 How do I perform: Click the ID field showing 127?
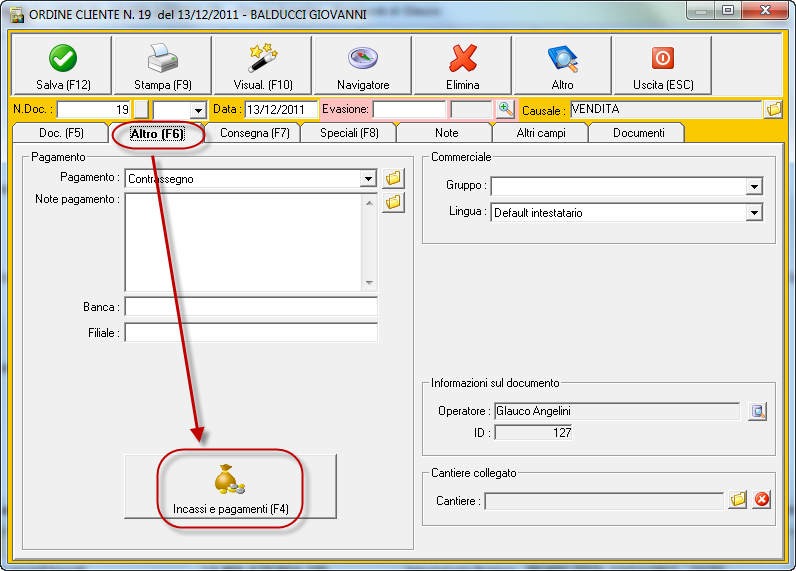[534, 433]
